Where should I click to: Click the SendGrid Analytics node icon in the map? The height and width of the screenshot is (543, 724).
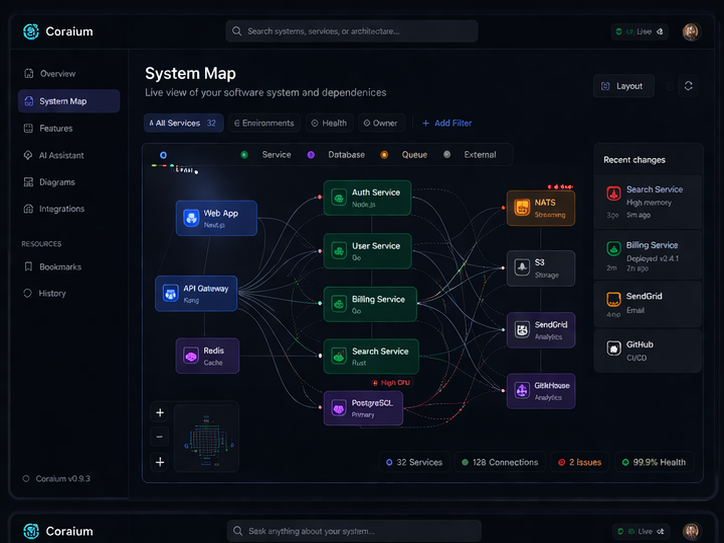tap(522, 330)
